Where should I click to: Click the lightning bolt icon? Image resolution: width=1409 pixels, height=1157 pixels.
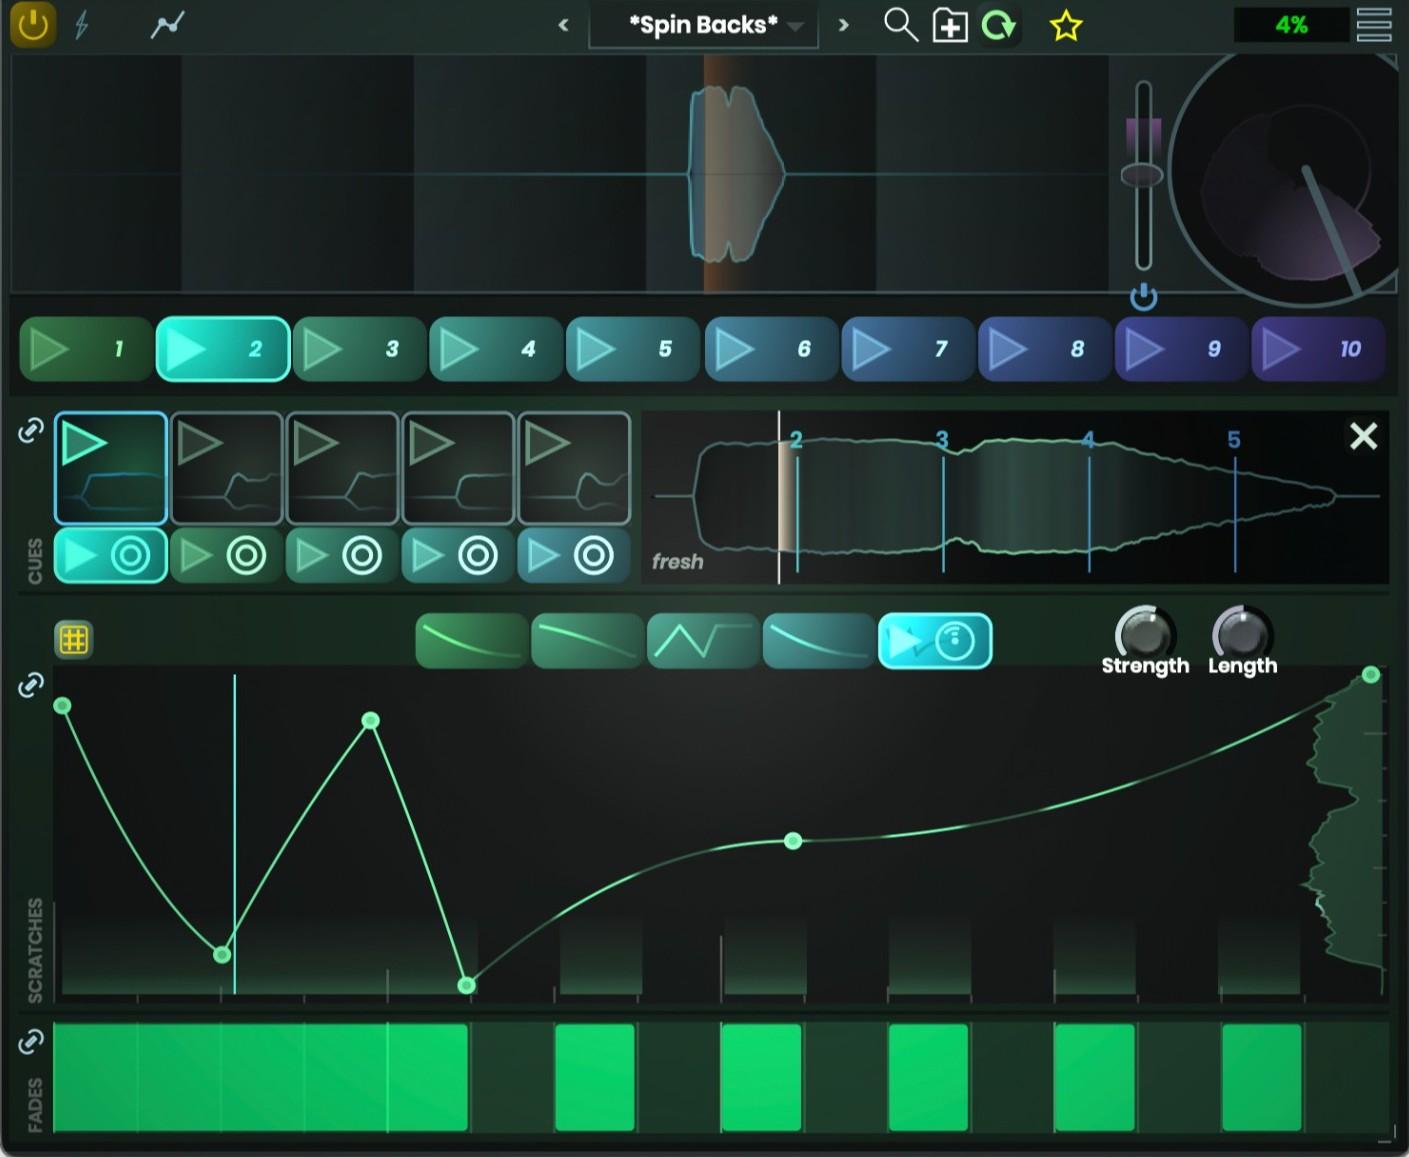82,25
